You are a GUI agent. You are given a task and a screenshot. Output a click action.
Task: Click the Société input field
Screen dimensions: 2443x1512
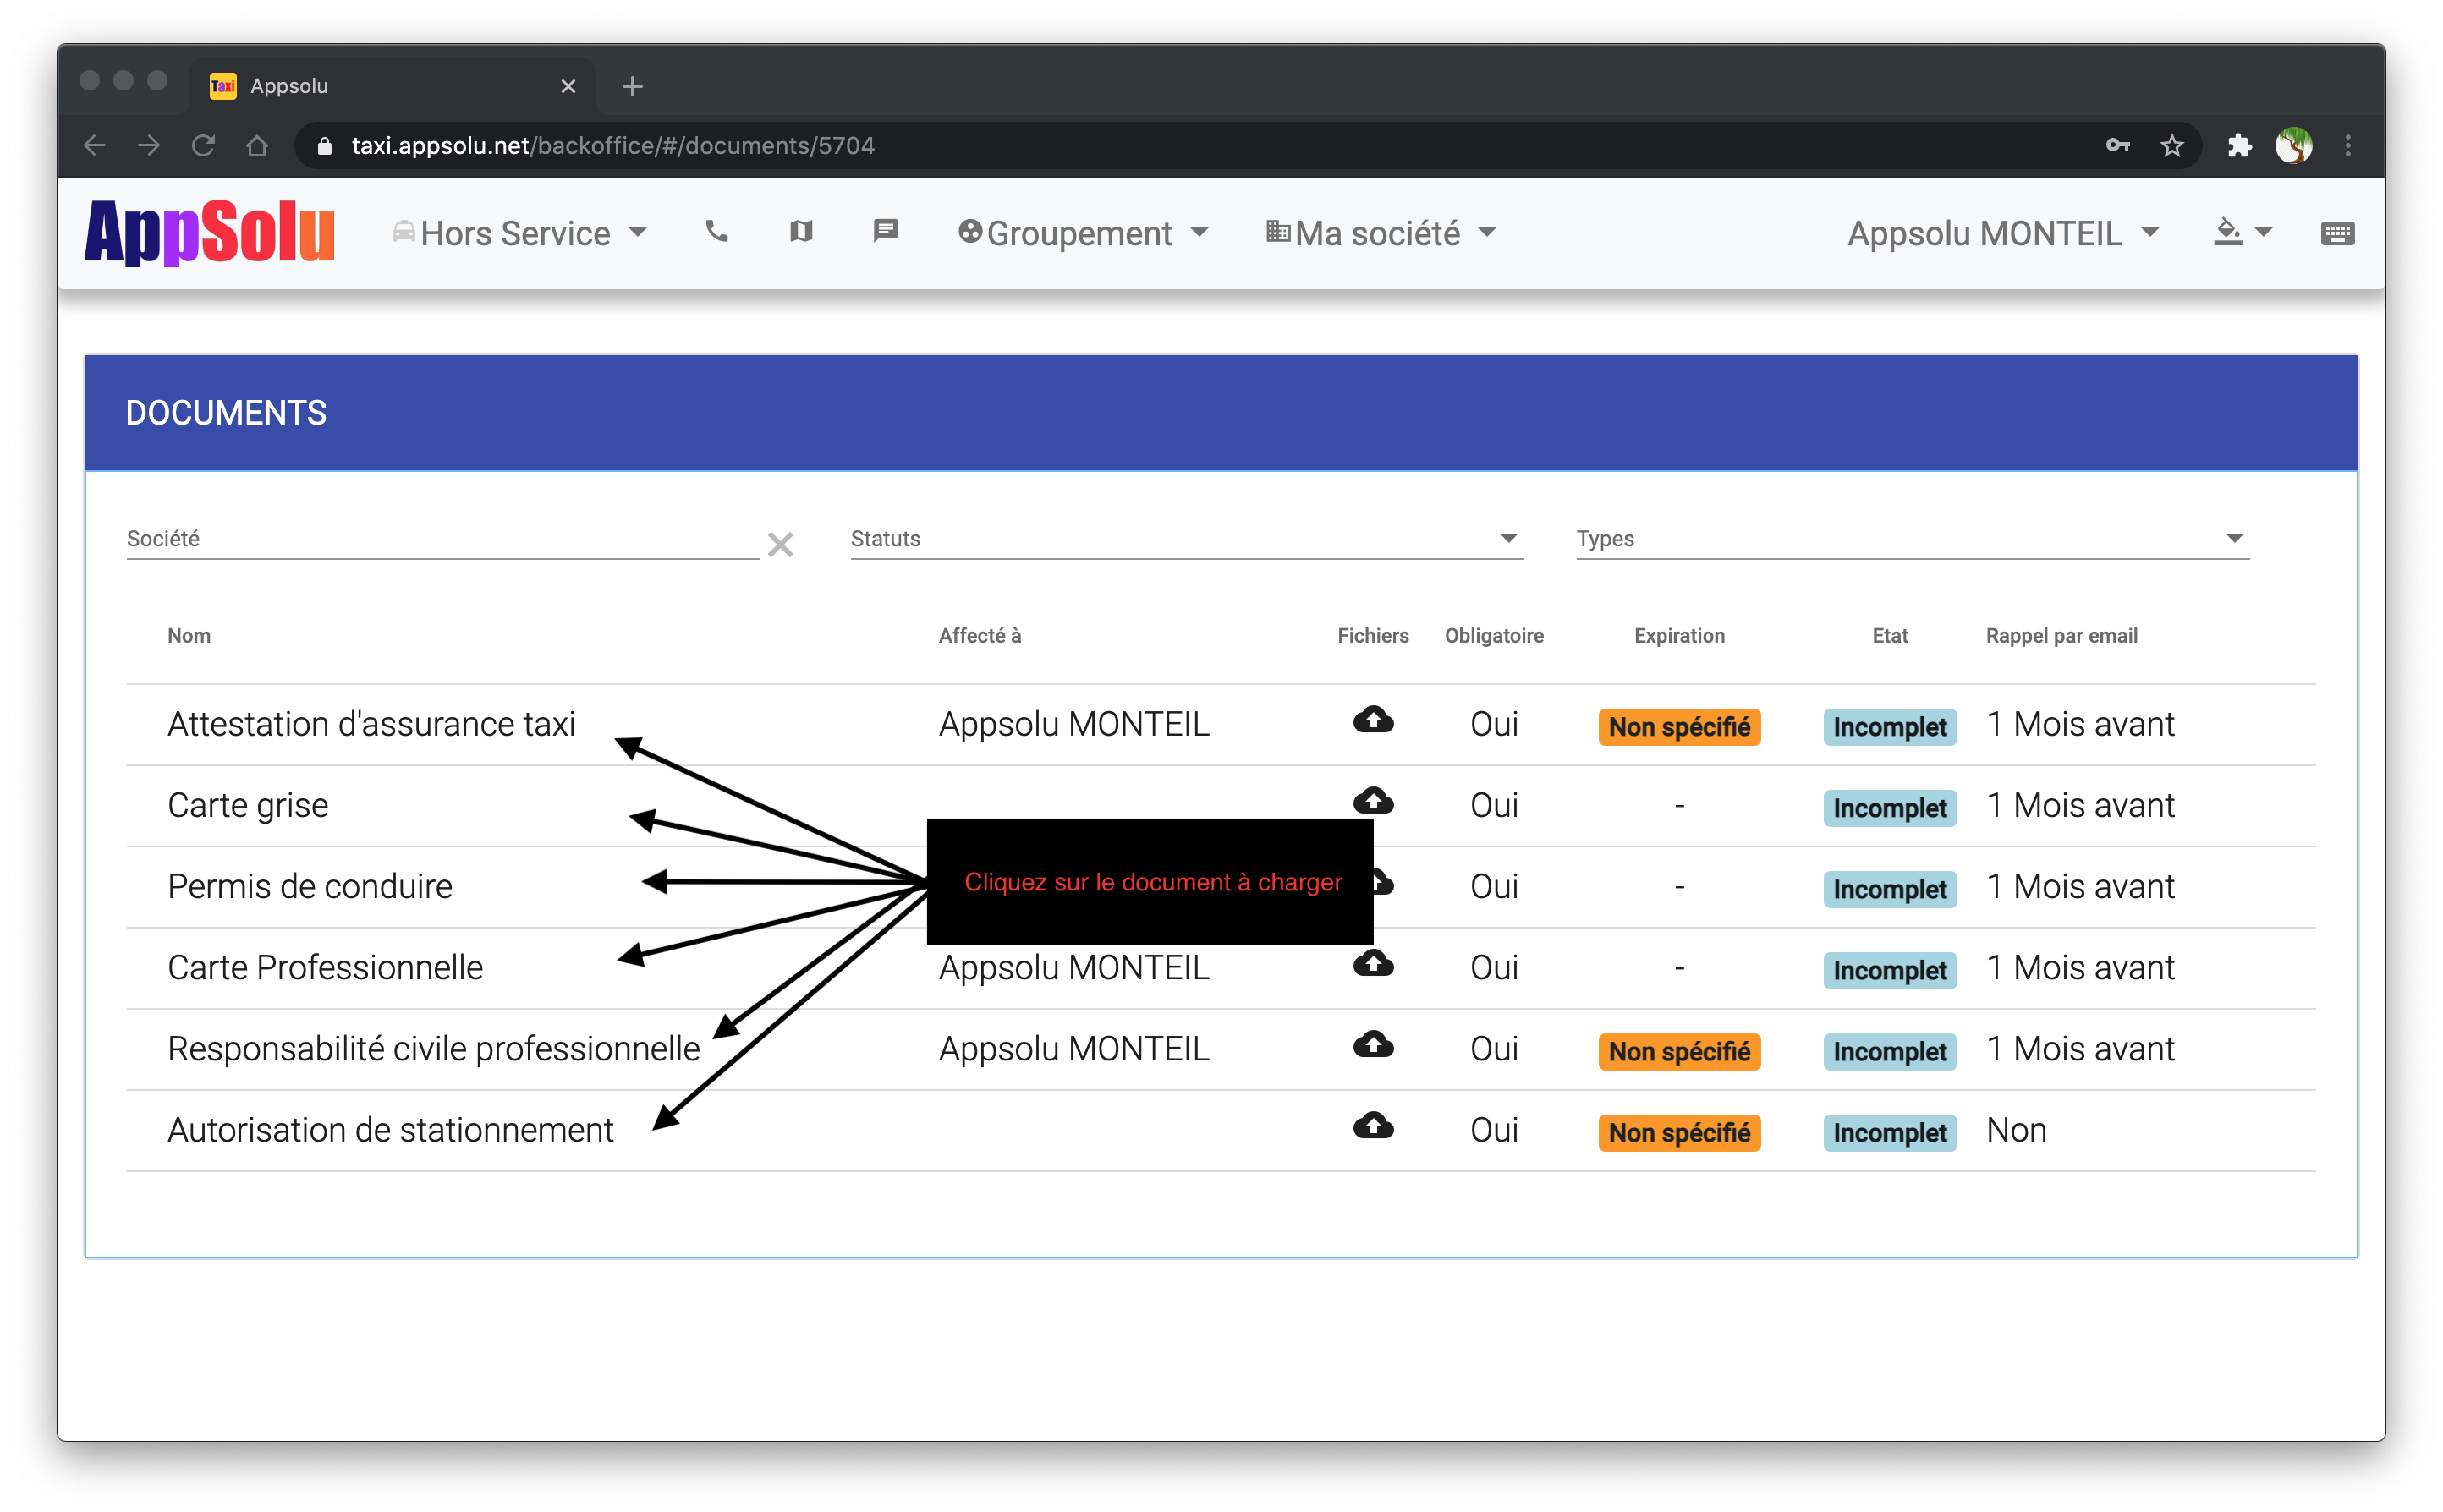click(440, 539)
